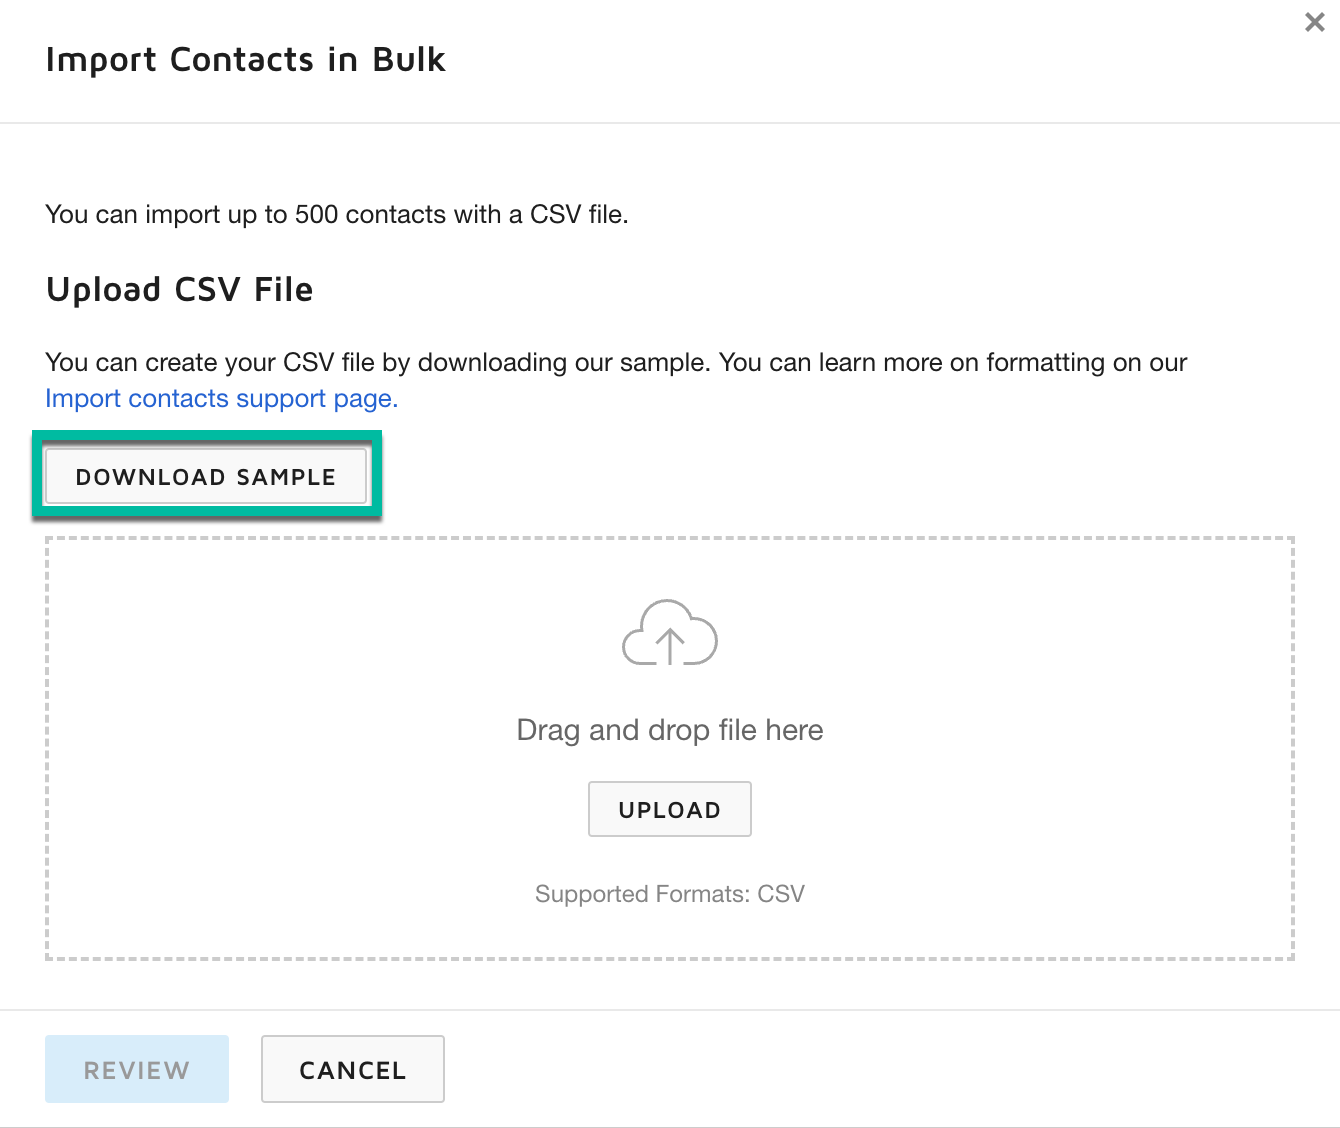Click the Upload CSV File heading
Image resolution: width=1340 pixels, height=1128 pixels.
pos(179,289)
